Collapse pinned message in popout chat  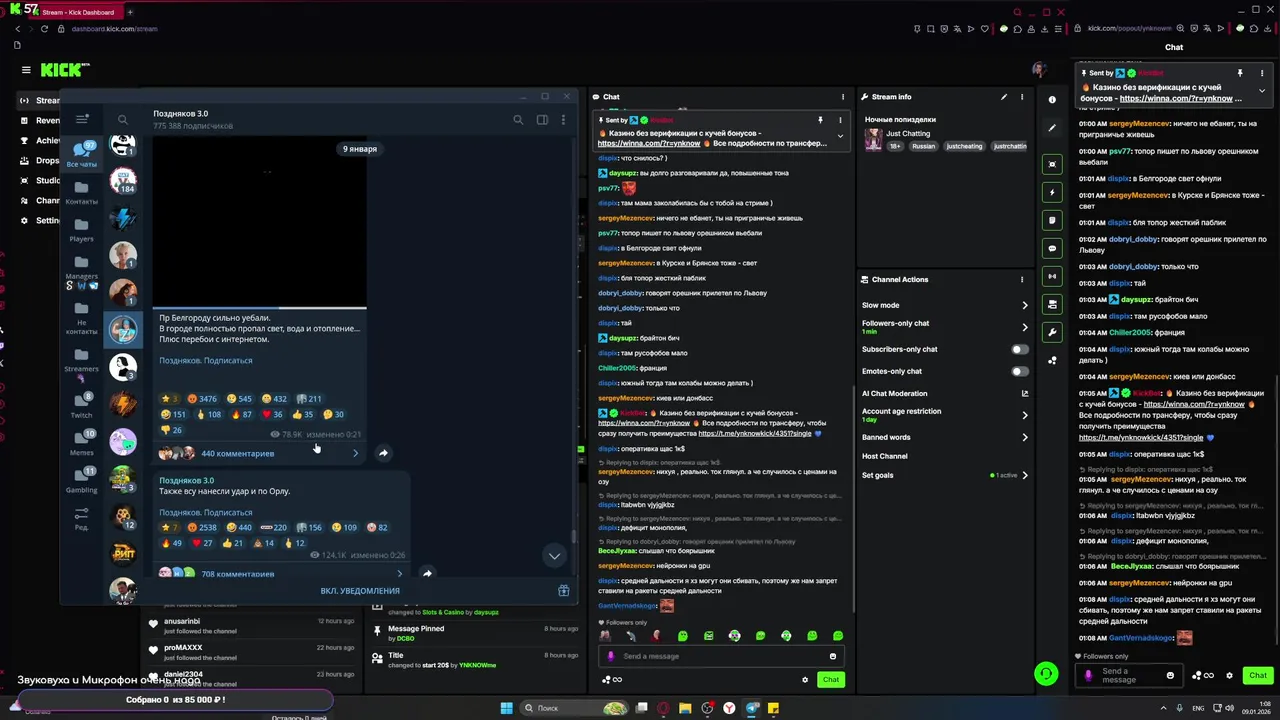(1262, 90)
